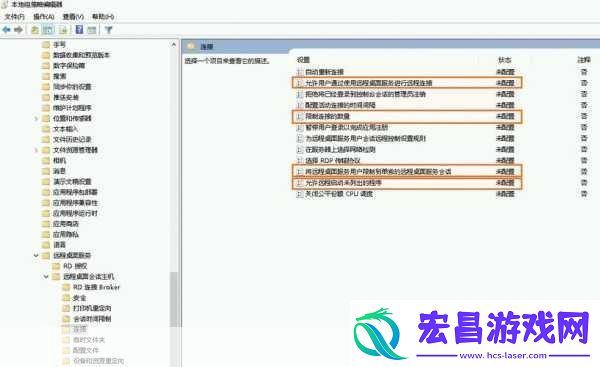
Task: Click the folder icon beside 手写
Action: click(x=46, y=44)
